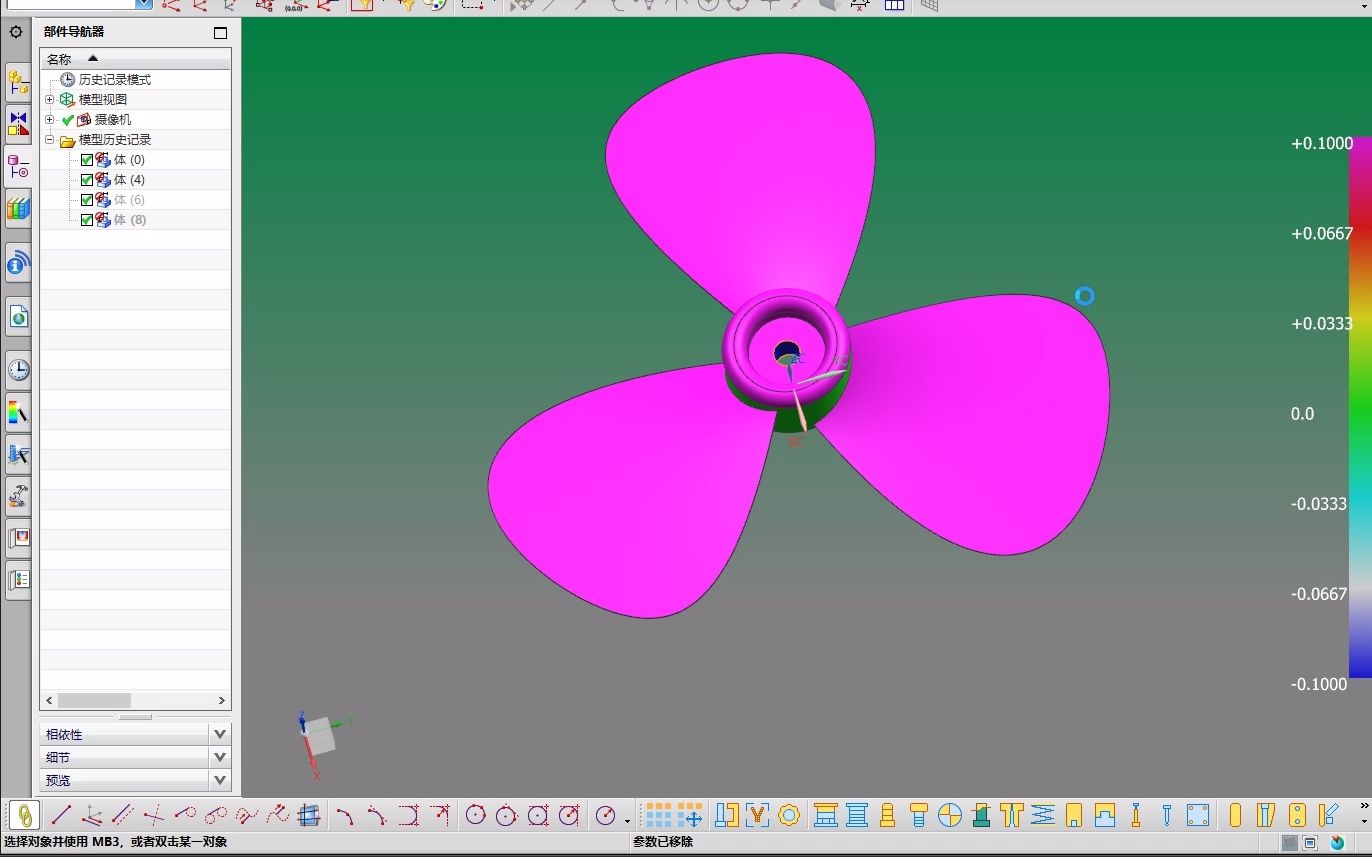This screenshot has height=857, width=1372.
Task: Open the Constraint Navigator sidebar tab
Action: [x=18, y=124]
